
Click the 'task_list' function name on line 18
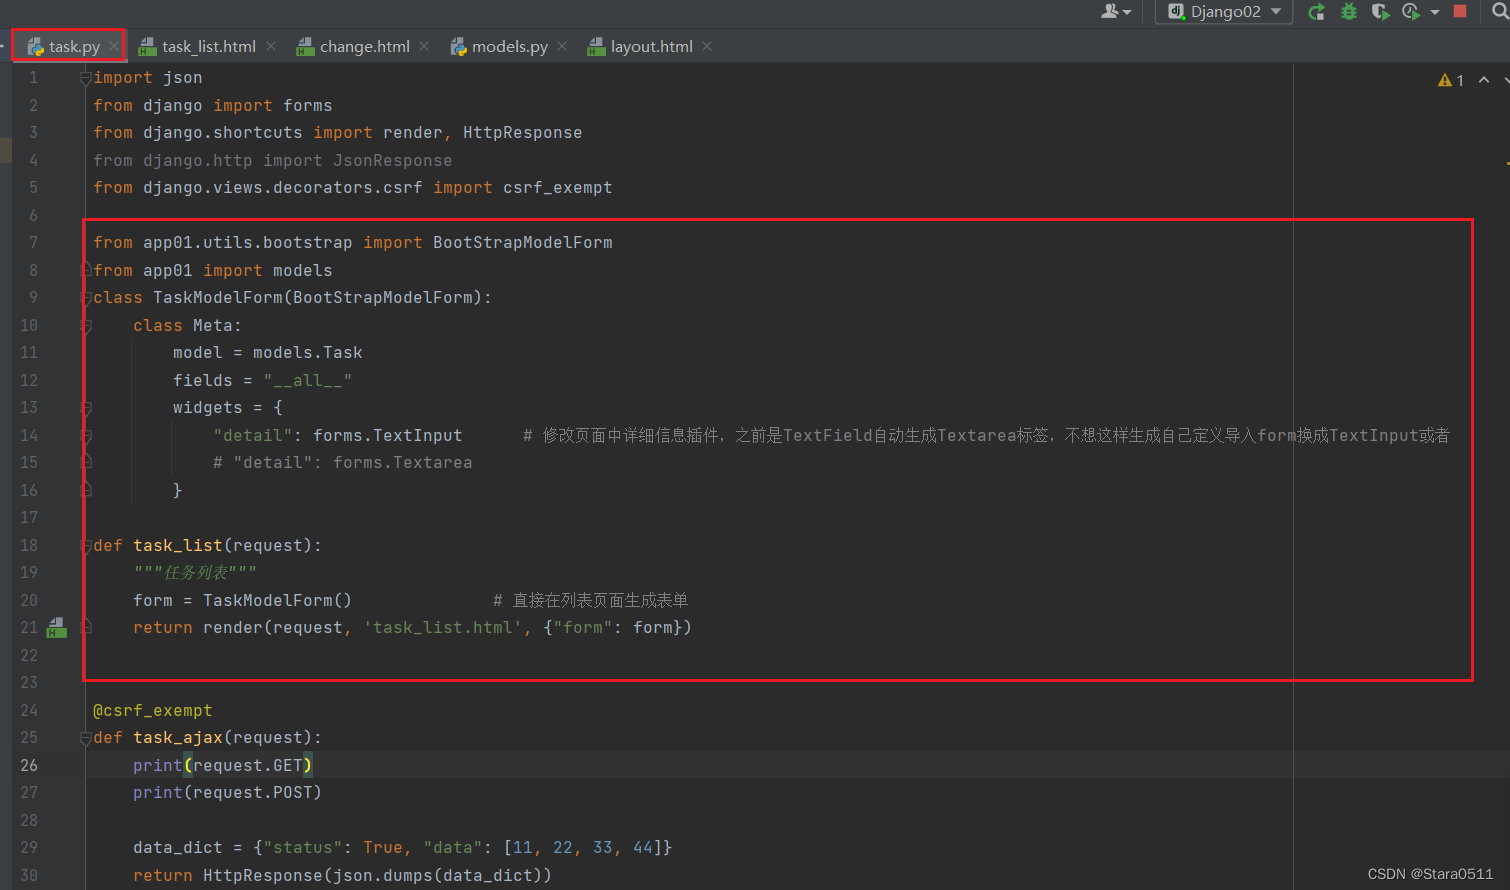[x=178, y=546]
